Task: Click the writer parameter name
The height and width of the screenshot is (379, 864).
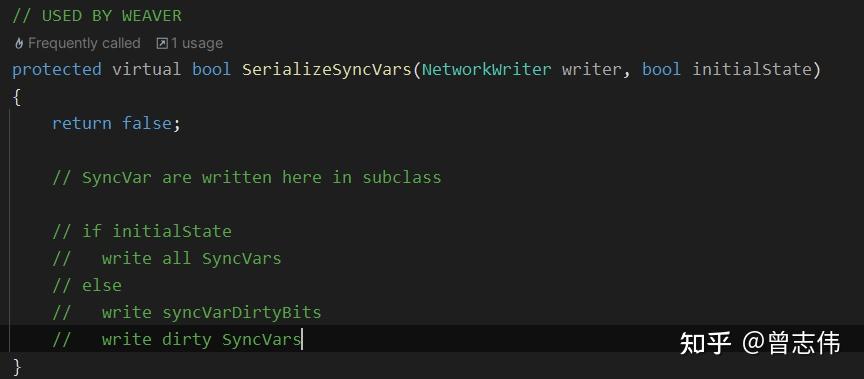Action: (x=592, y=69)
